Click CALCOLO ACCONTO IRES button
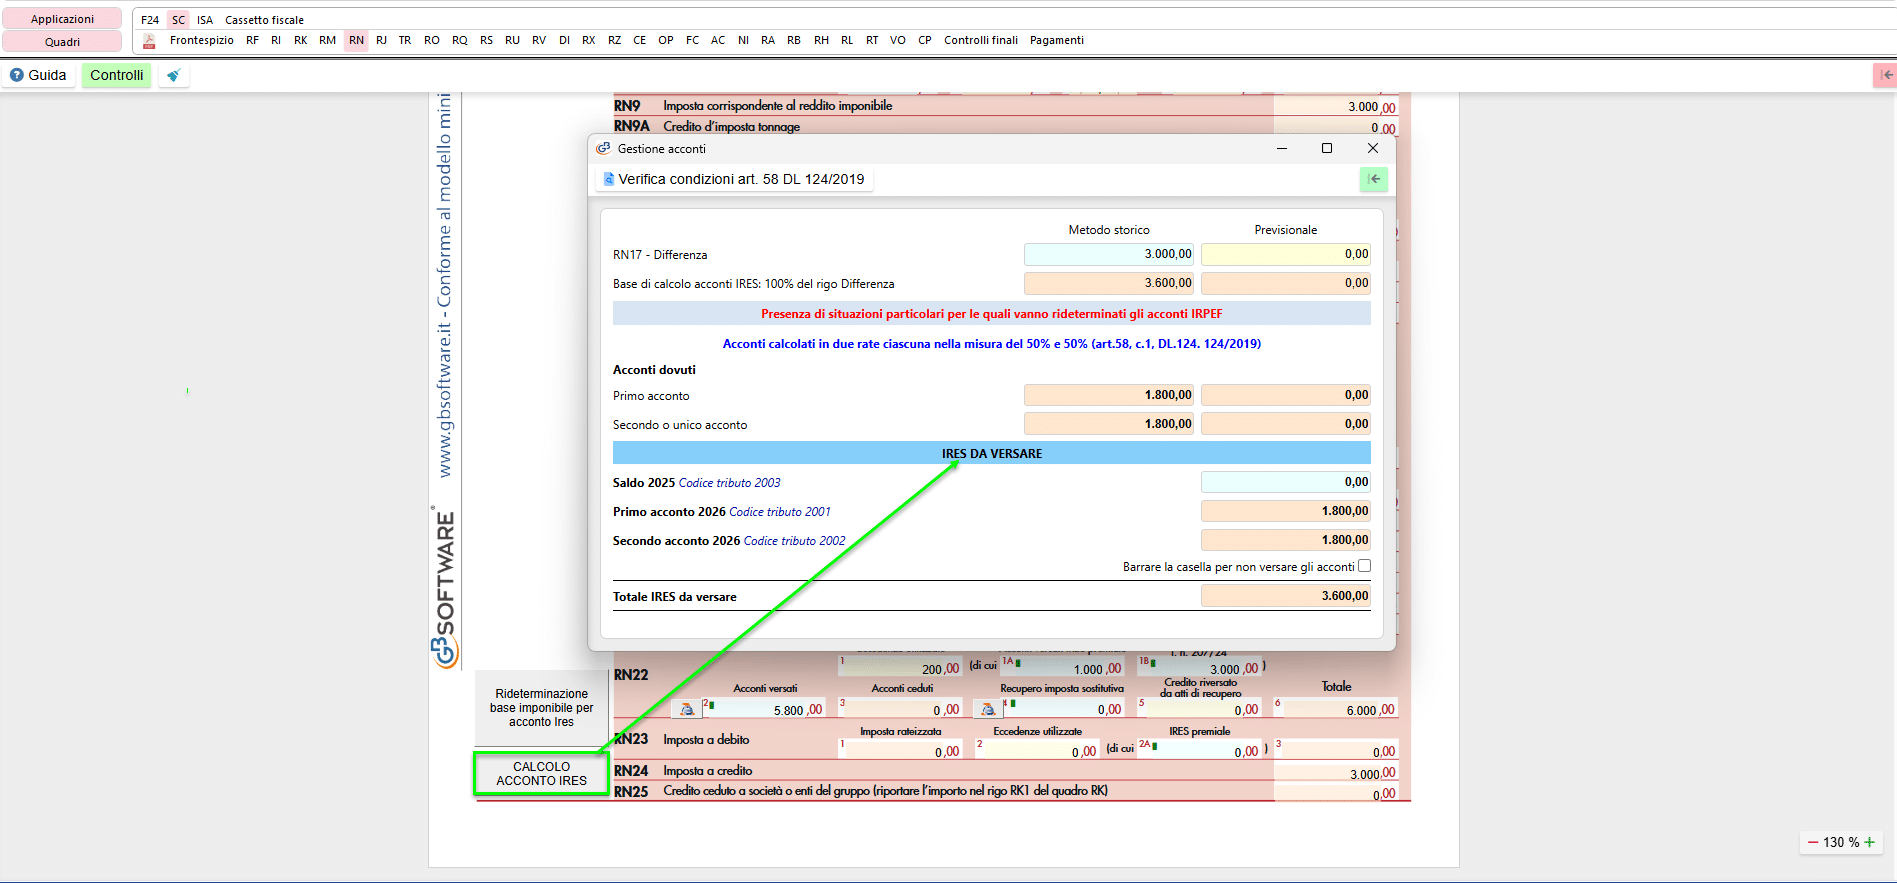Image resolution: width=1897 pixels, height=883 pixels. [542, 774]
